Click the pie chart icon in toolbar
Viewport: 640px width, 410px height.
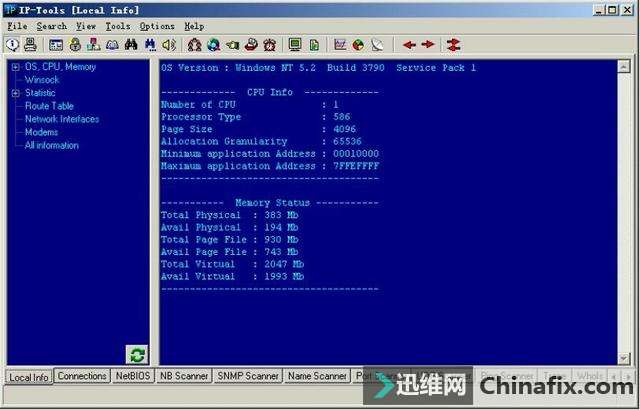click(358, 45)
